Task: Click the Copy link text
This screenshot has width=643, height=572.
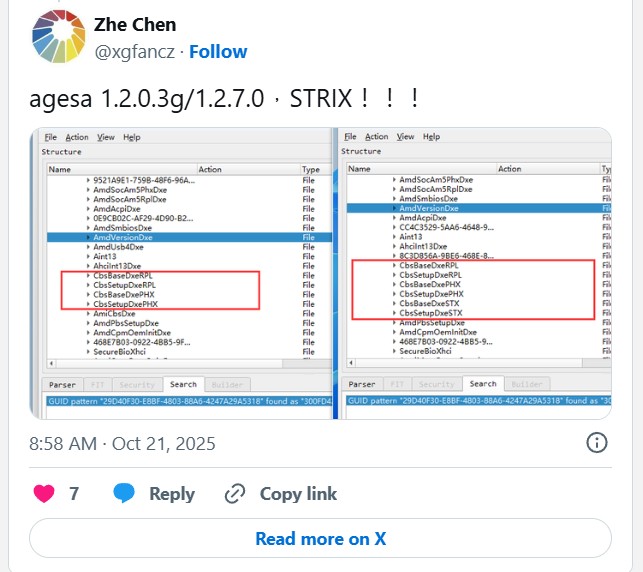Action: click(298, 494)
